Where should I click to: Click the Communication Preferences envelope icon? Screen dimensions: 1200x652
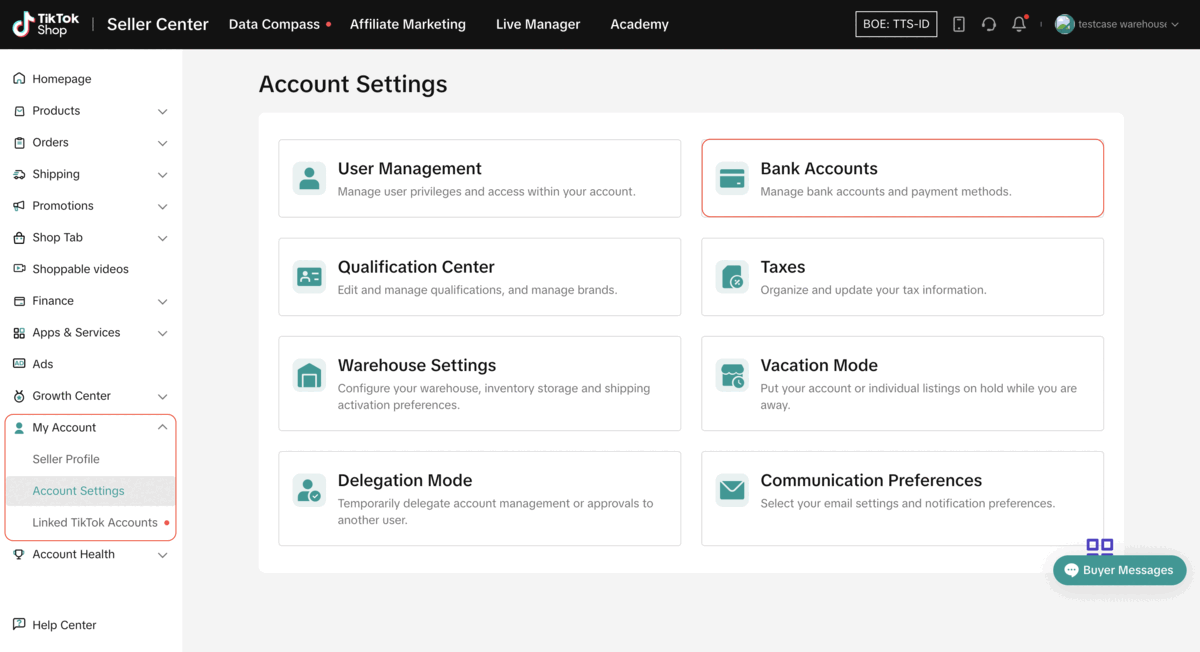tap(732, 490)
